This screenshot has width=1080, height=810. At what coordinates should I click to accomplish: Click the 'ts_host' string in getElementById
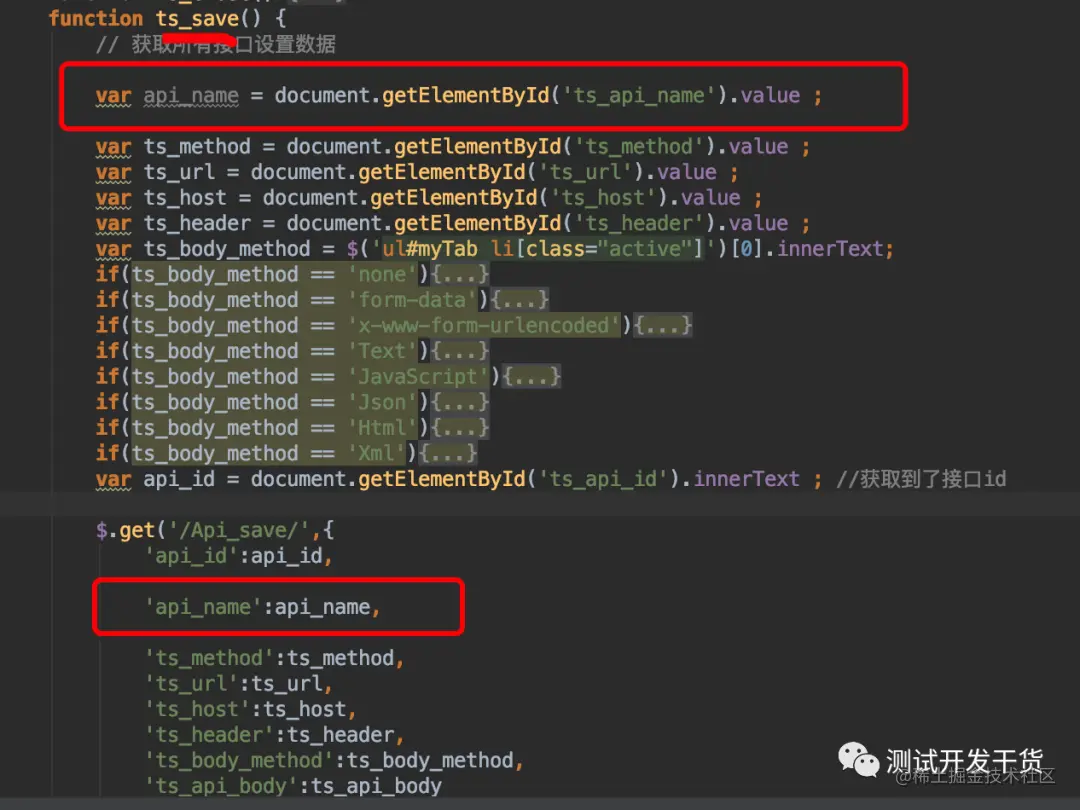coord(603,198)
